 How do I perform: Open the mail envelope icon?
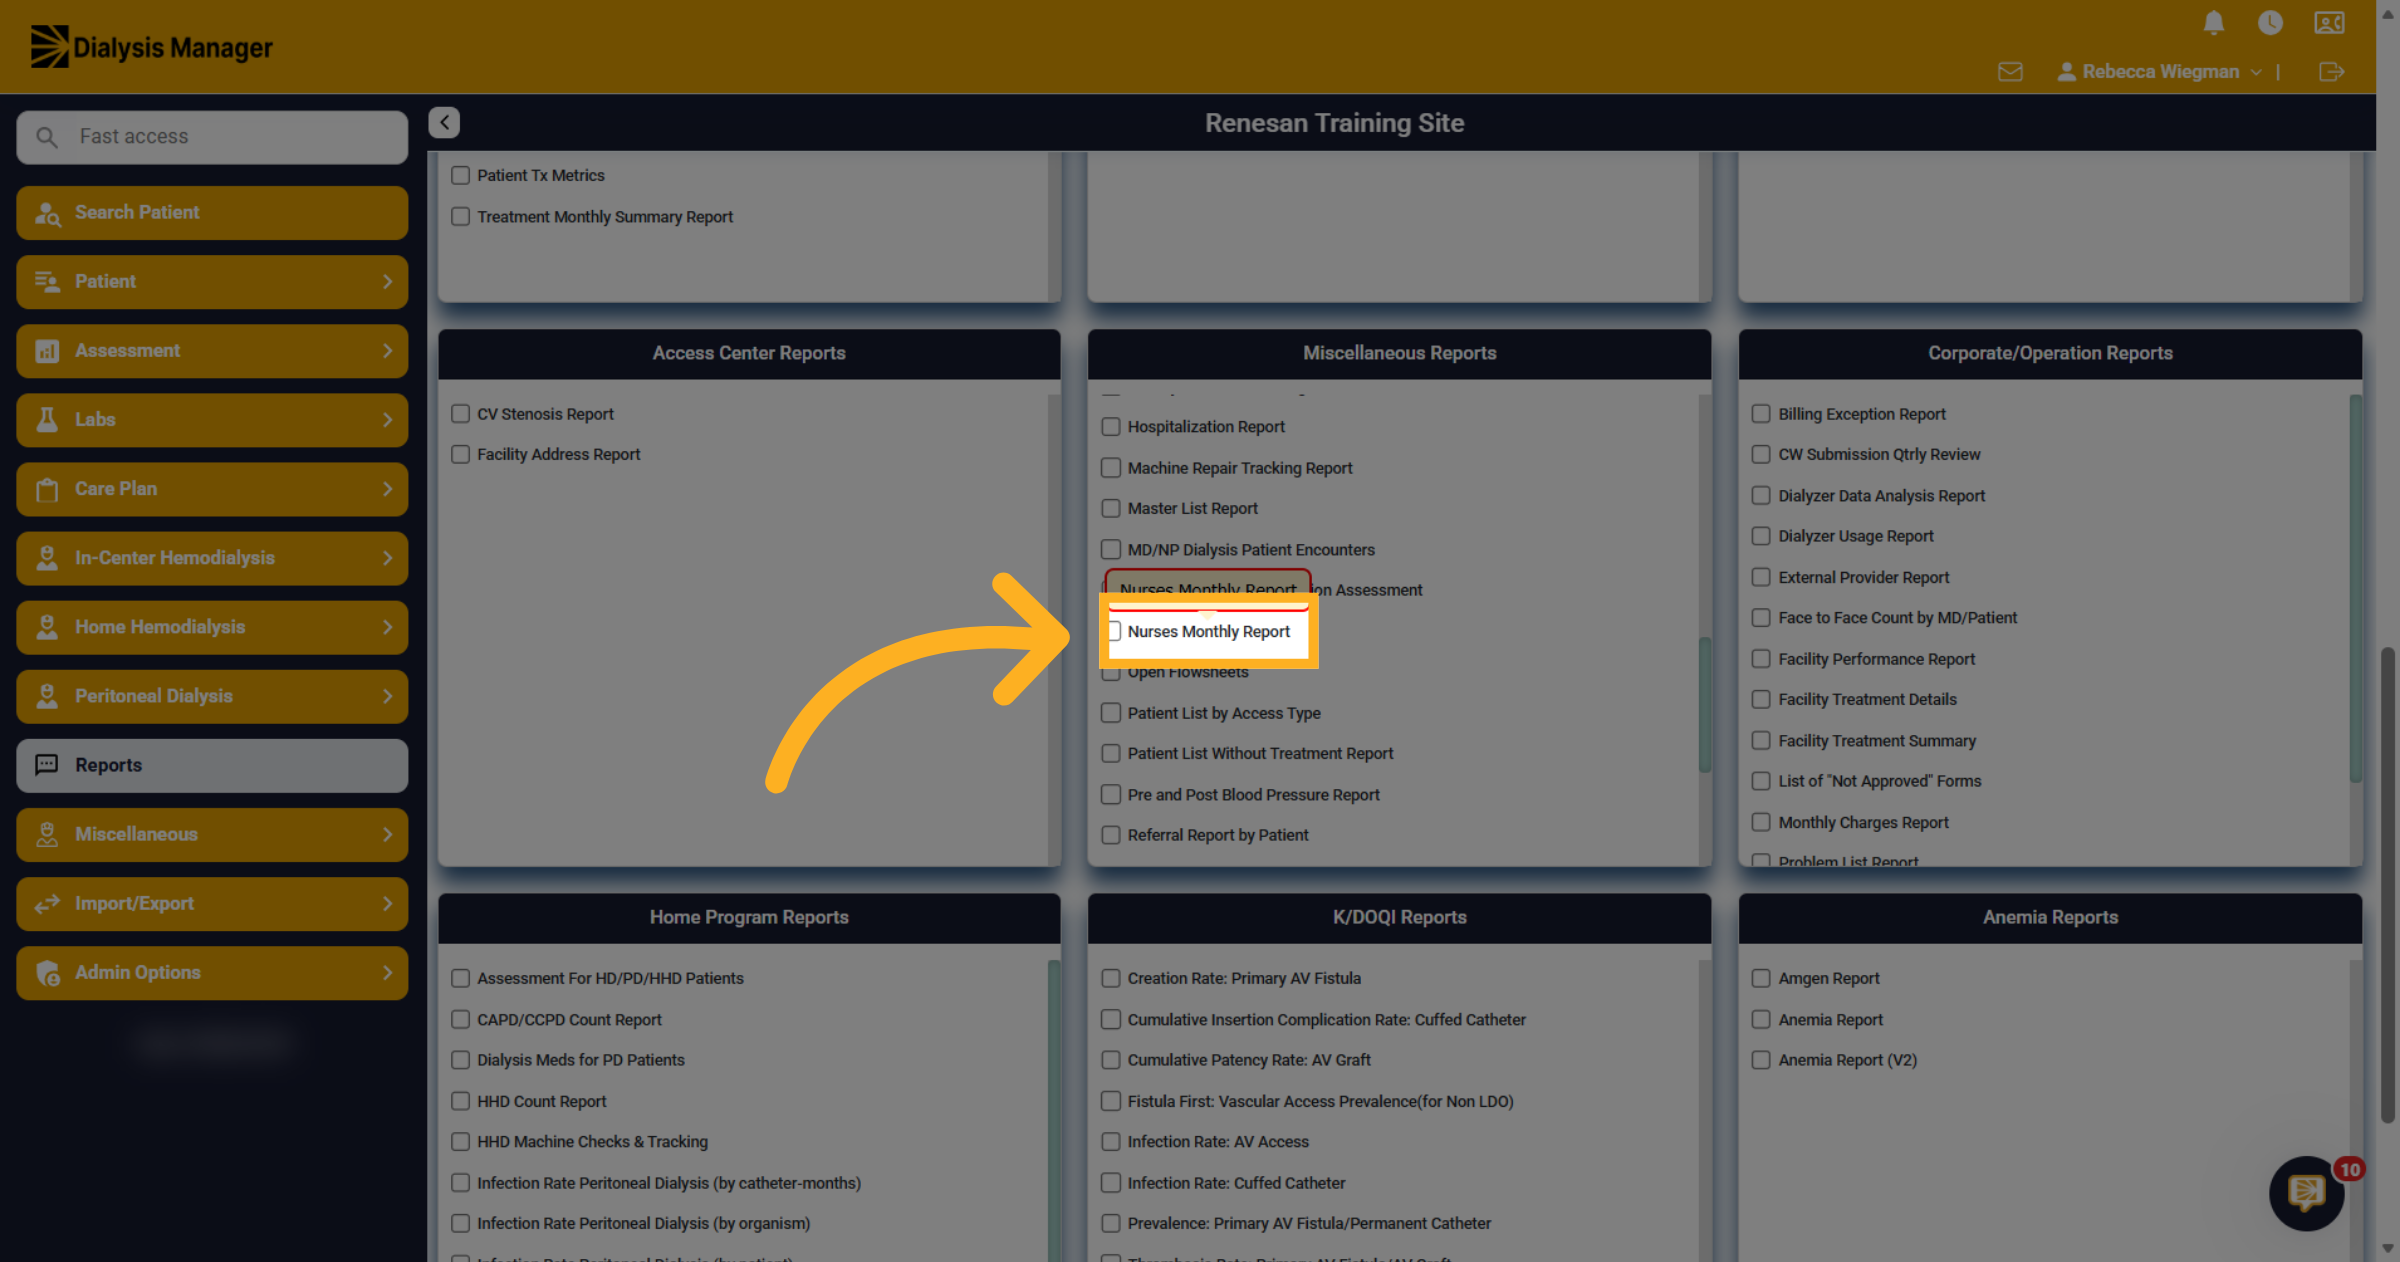2010,72
